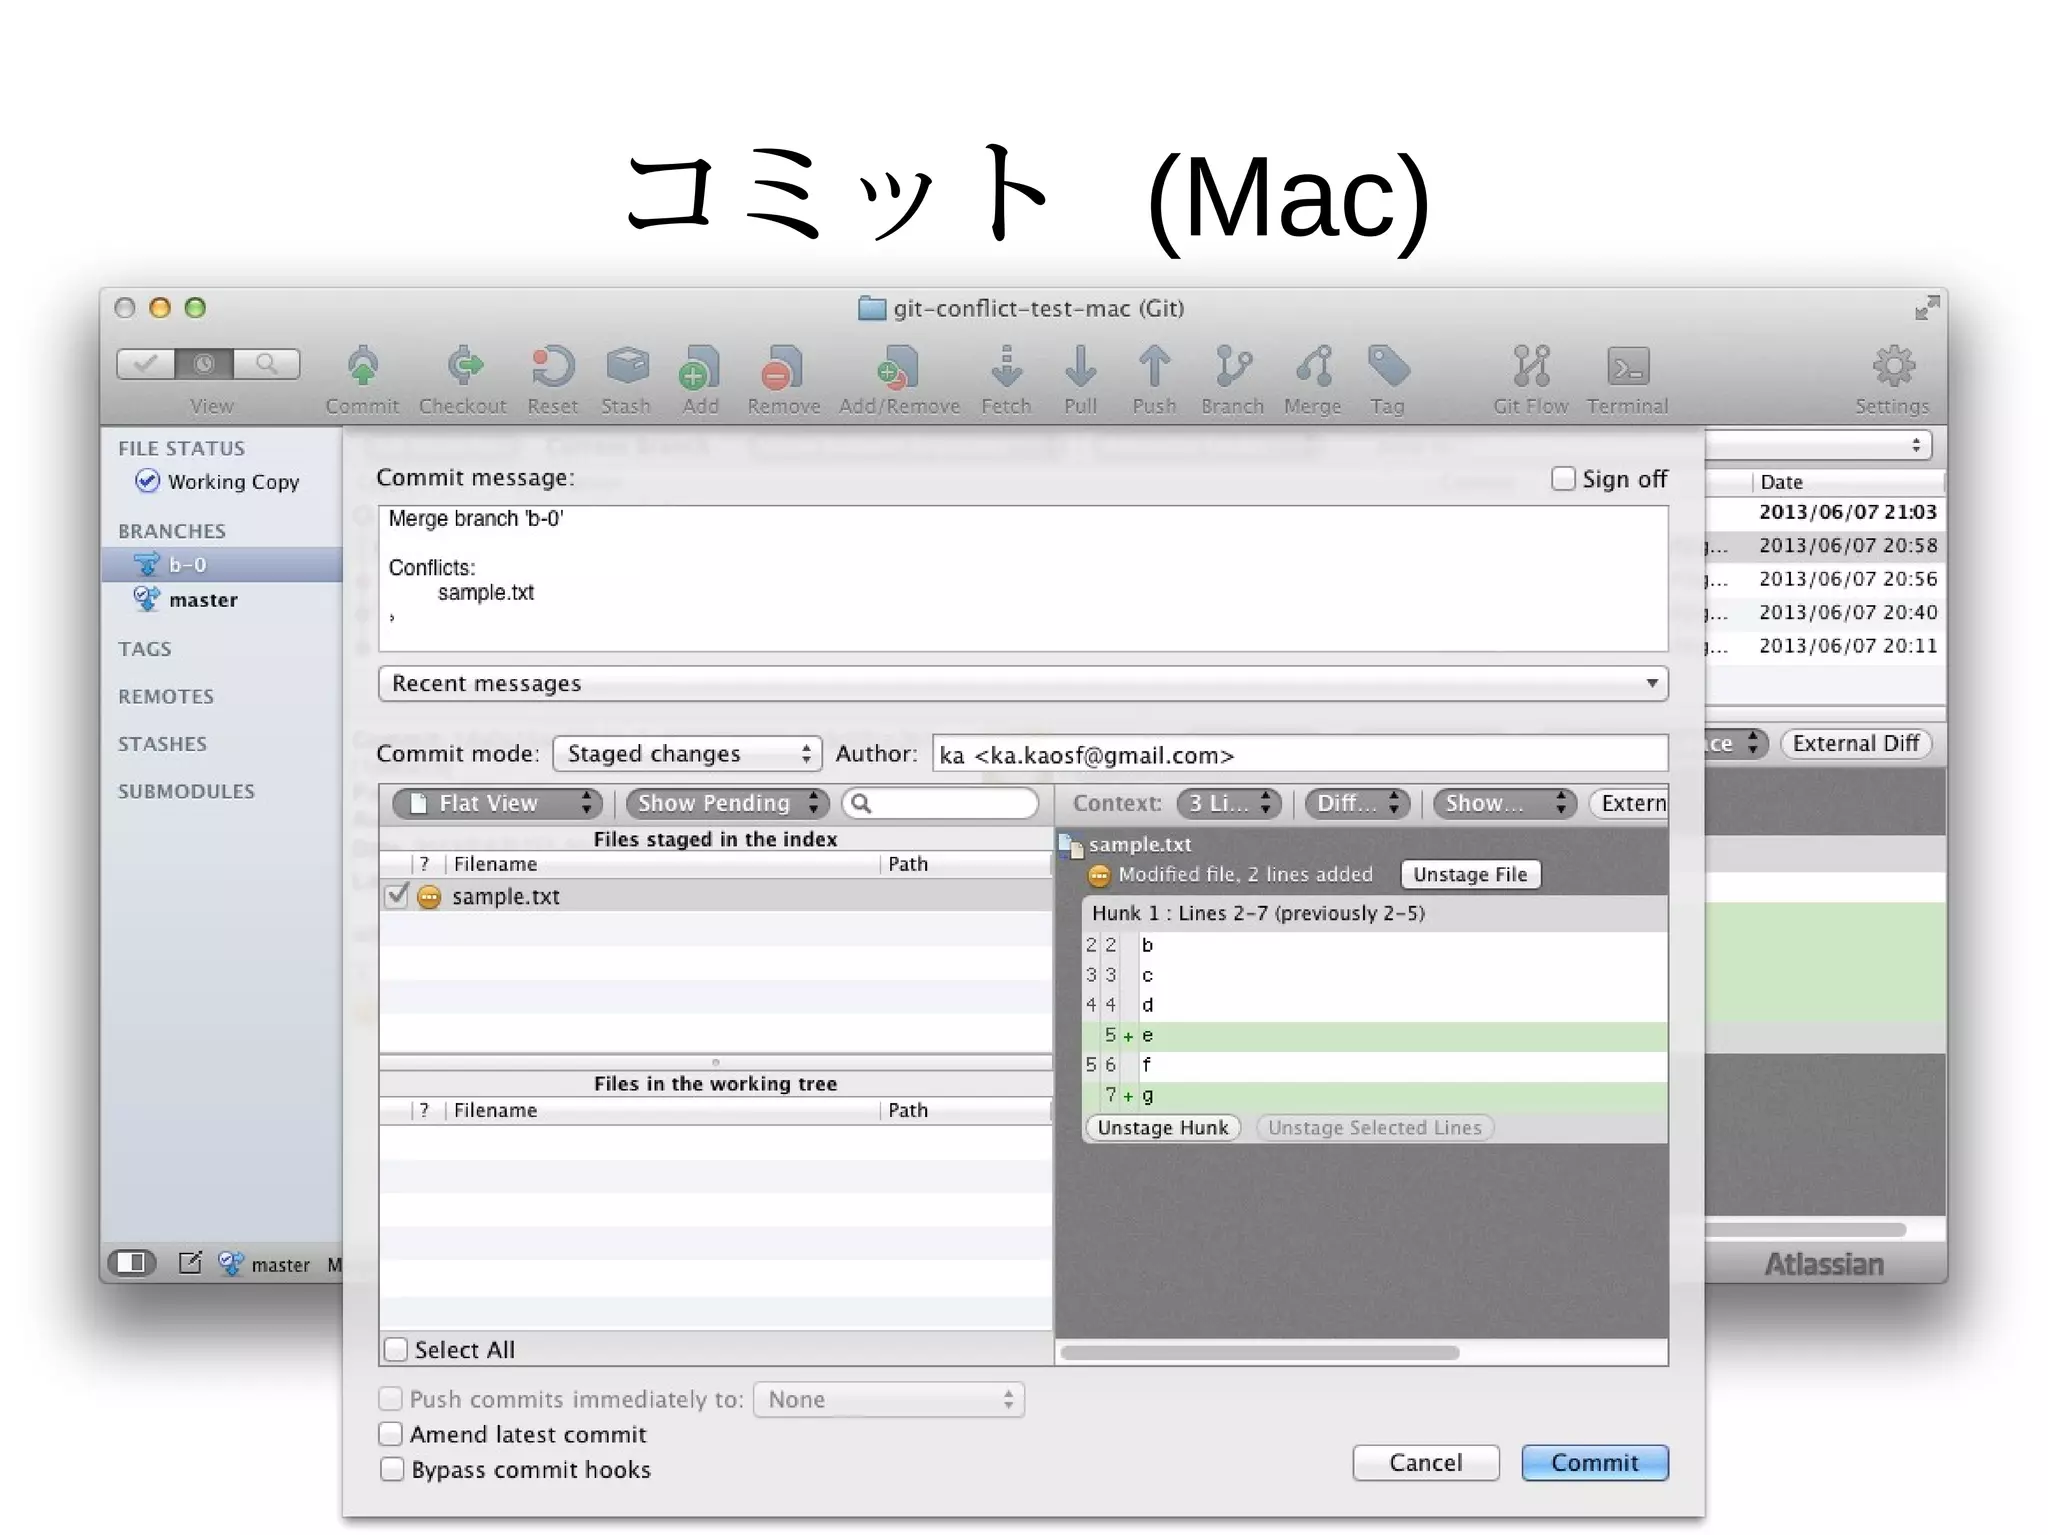Open the Flat View dropdown
Screen dimensions: 2048x1535
click(x=497, y=803)
